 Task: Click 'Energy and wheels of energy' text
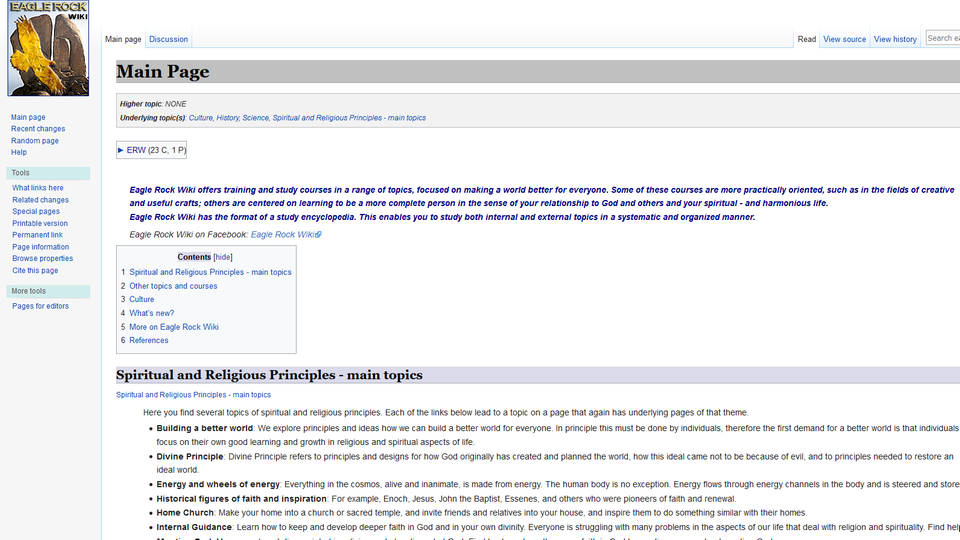coord(218,484)
